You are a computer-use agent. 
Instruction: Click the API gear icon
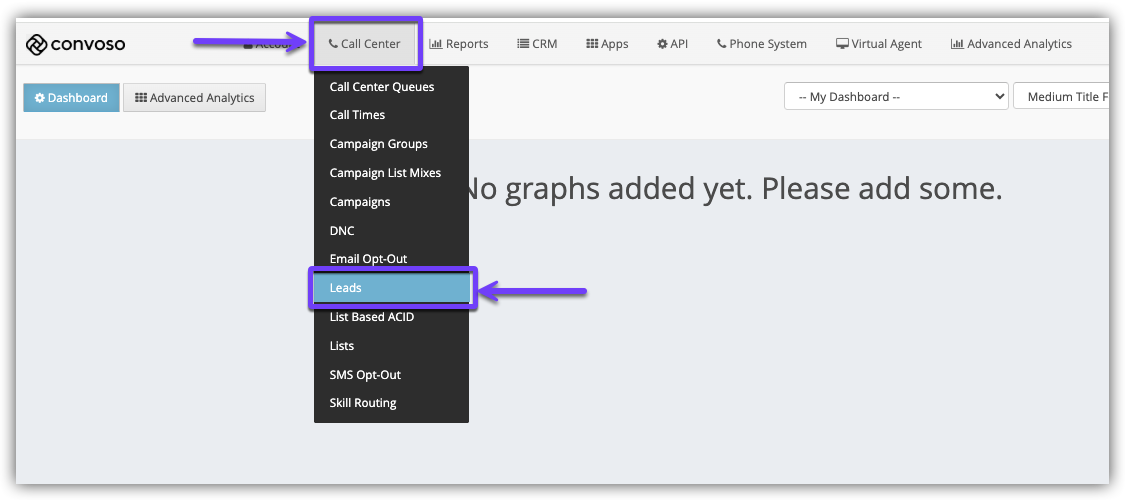pyautogui.click(x=662, y=44)
